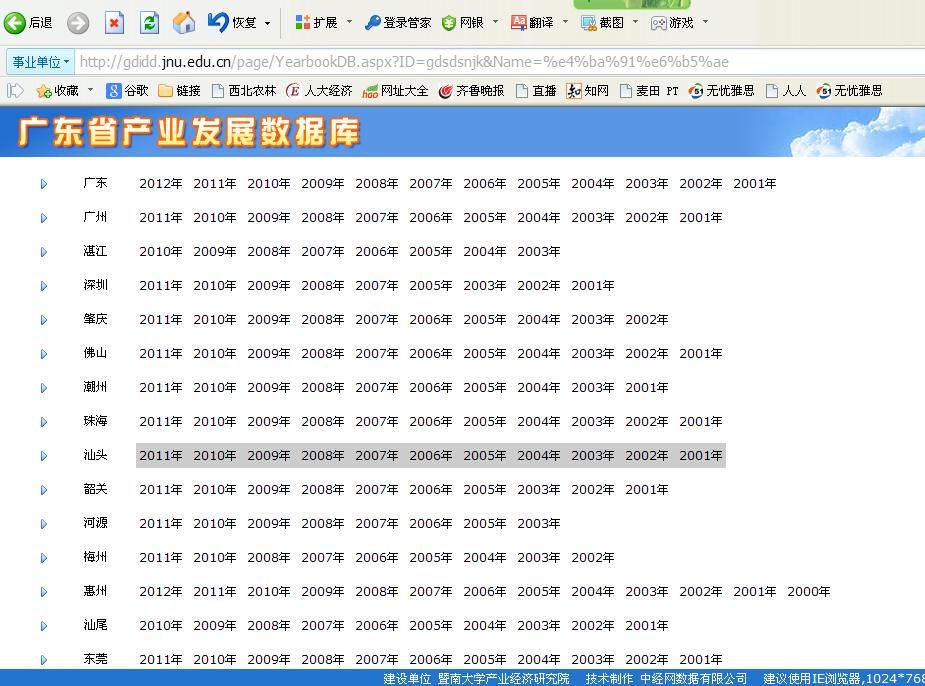Open the last 无忧雅思 bookmark after 人人
The image size is (925, 686).
pos(849,91)
